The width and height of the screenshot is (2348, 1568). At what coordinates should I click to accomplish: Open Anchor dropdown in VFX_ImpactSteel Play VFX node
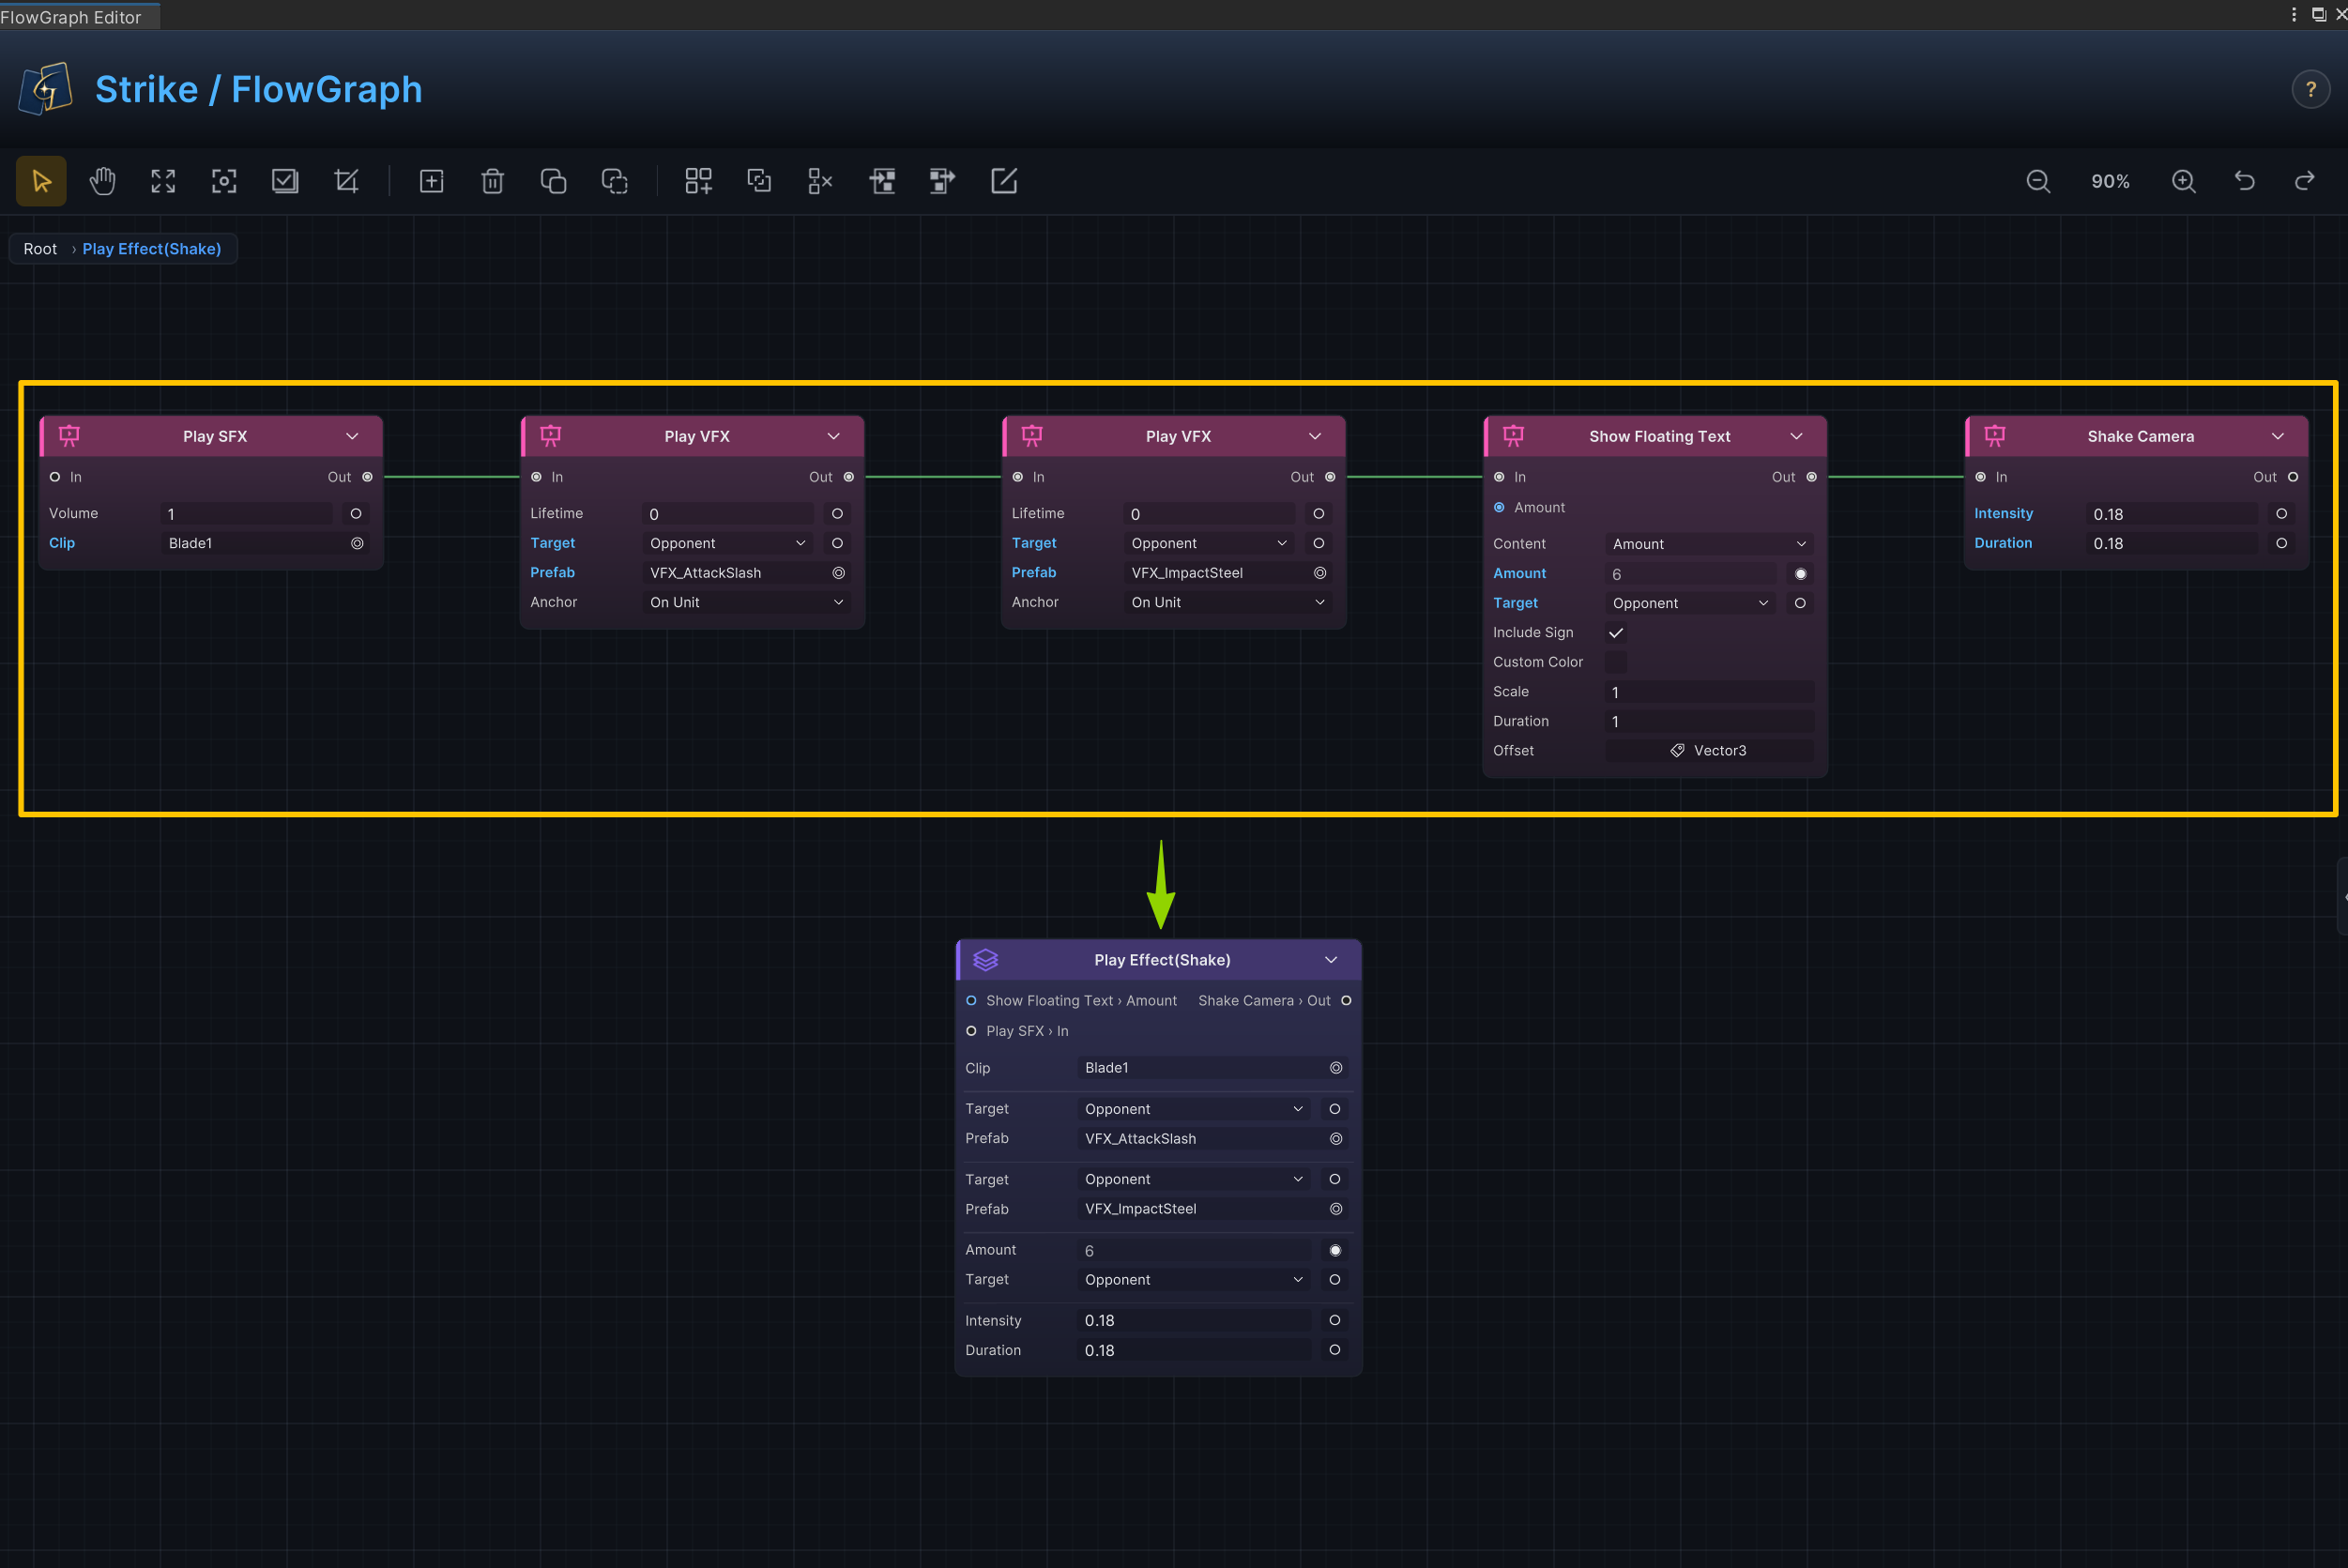point(1229,602)
